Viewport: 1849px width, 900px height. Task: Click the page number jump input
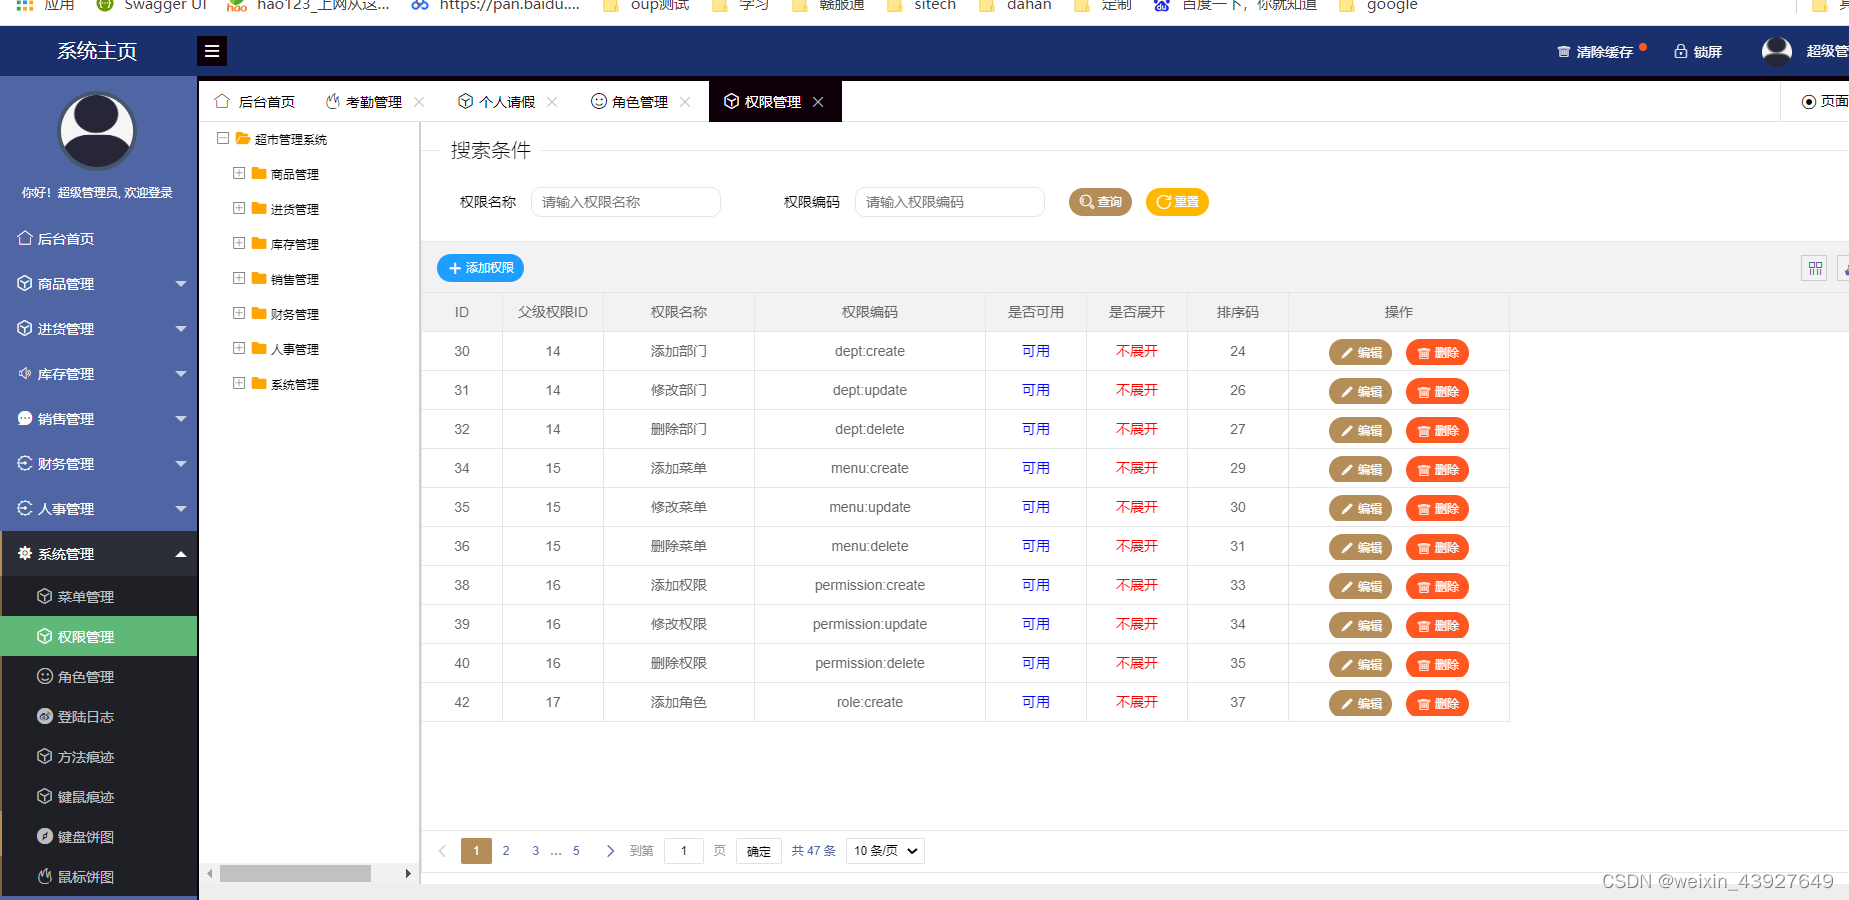(684, 851)
